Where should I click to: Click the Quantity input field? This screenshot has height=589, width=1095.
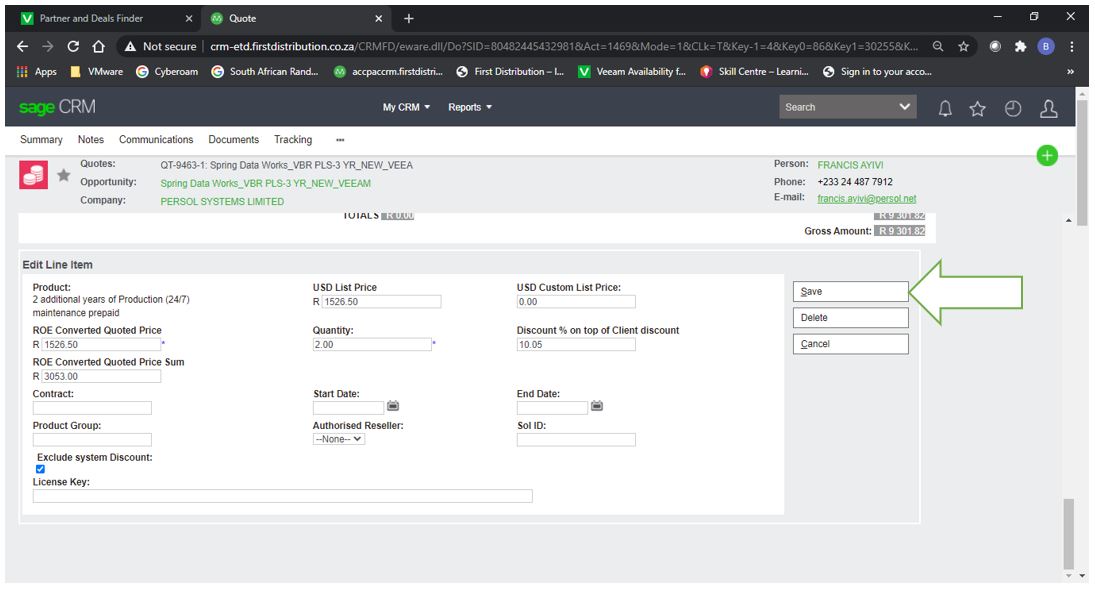point(371,345)
